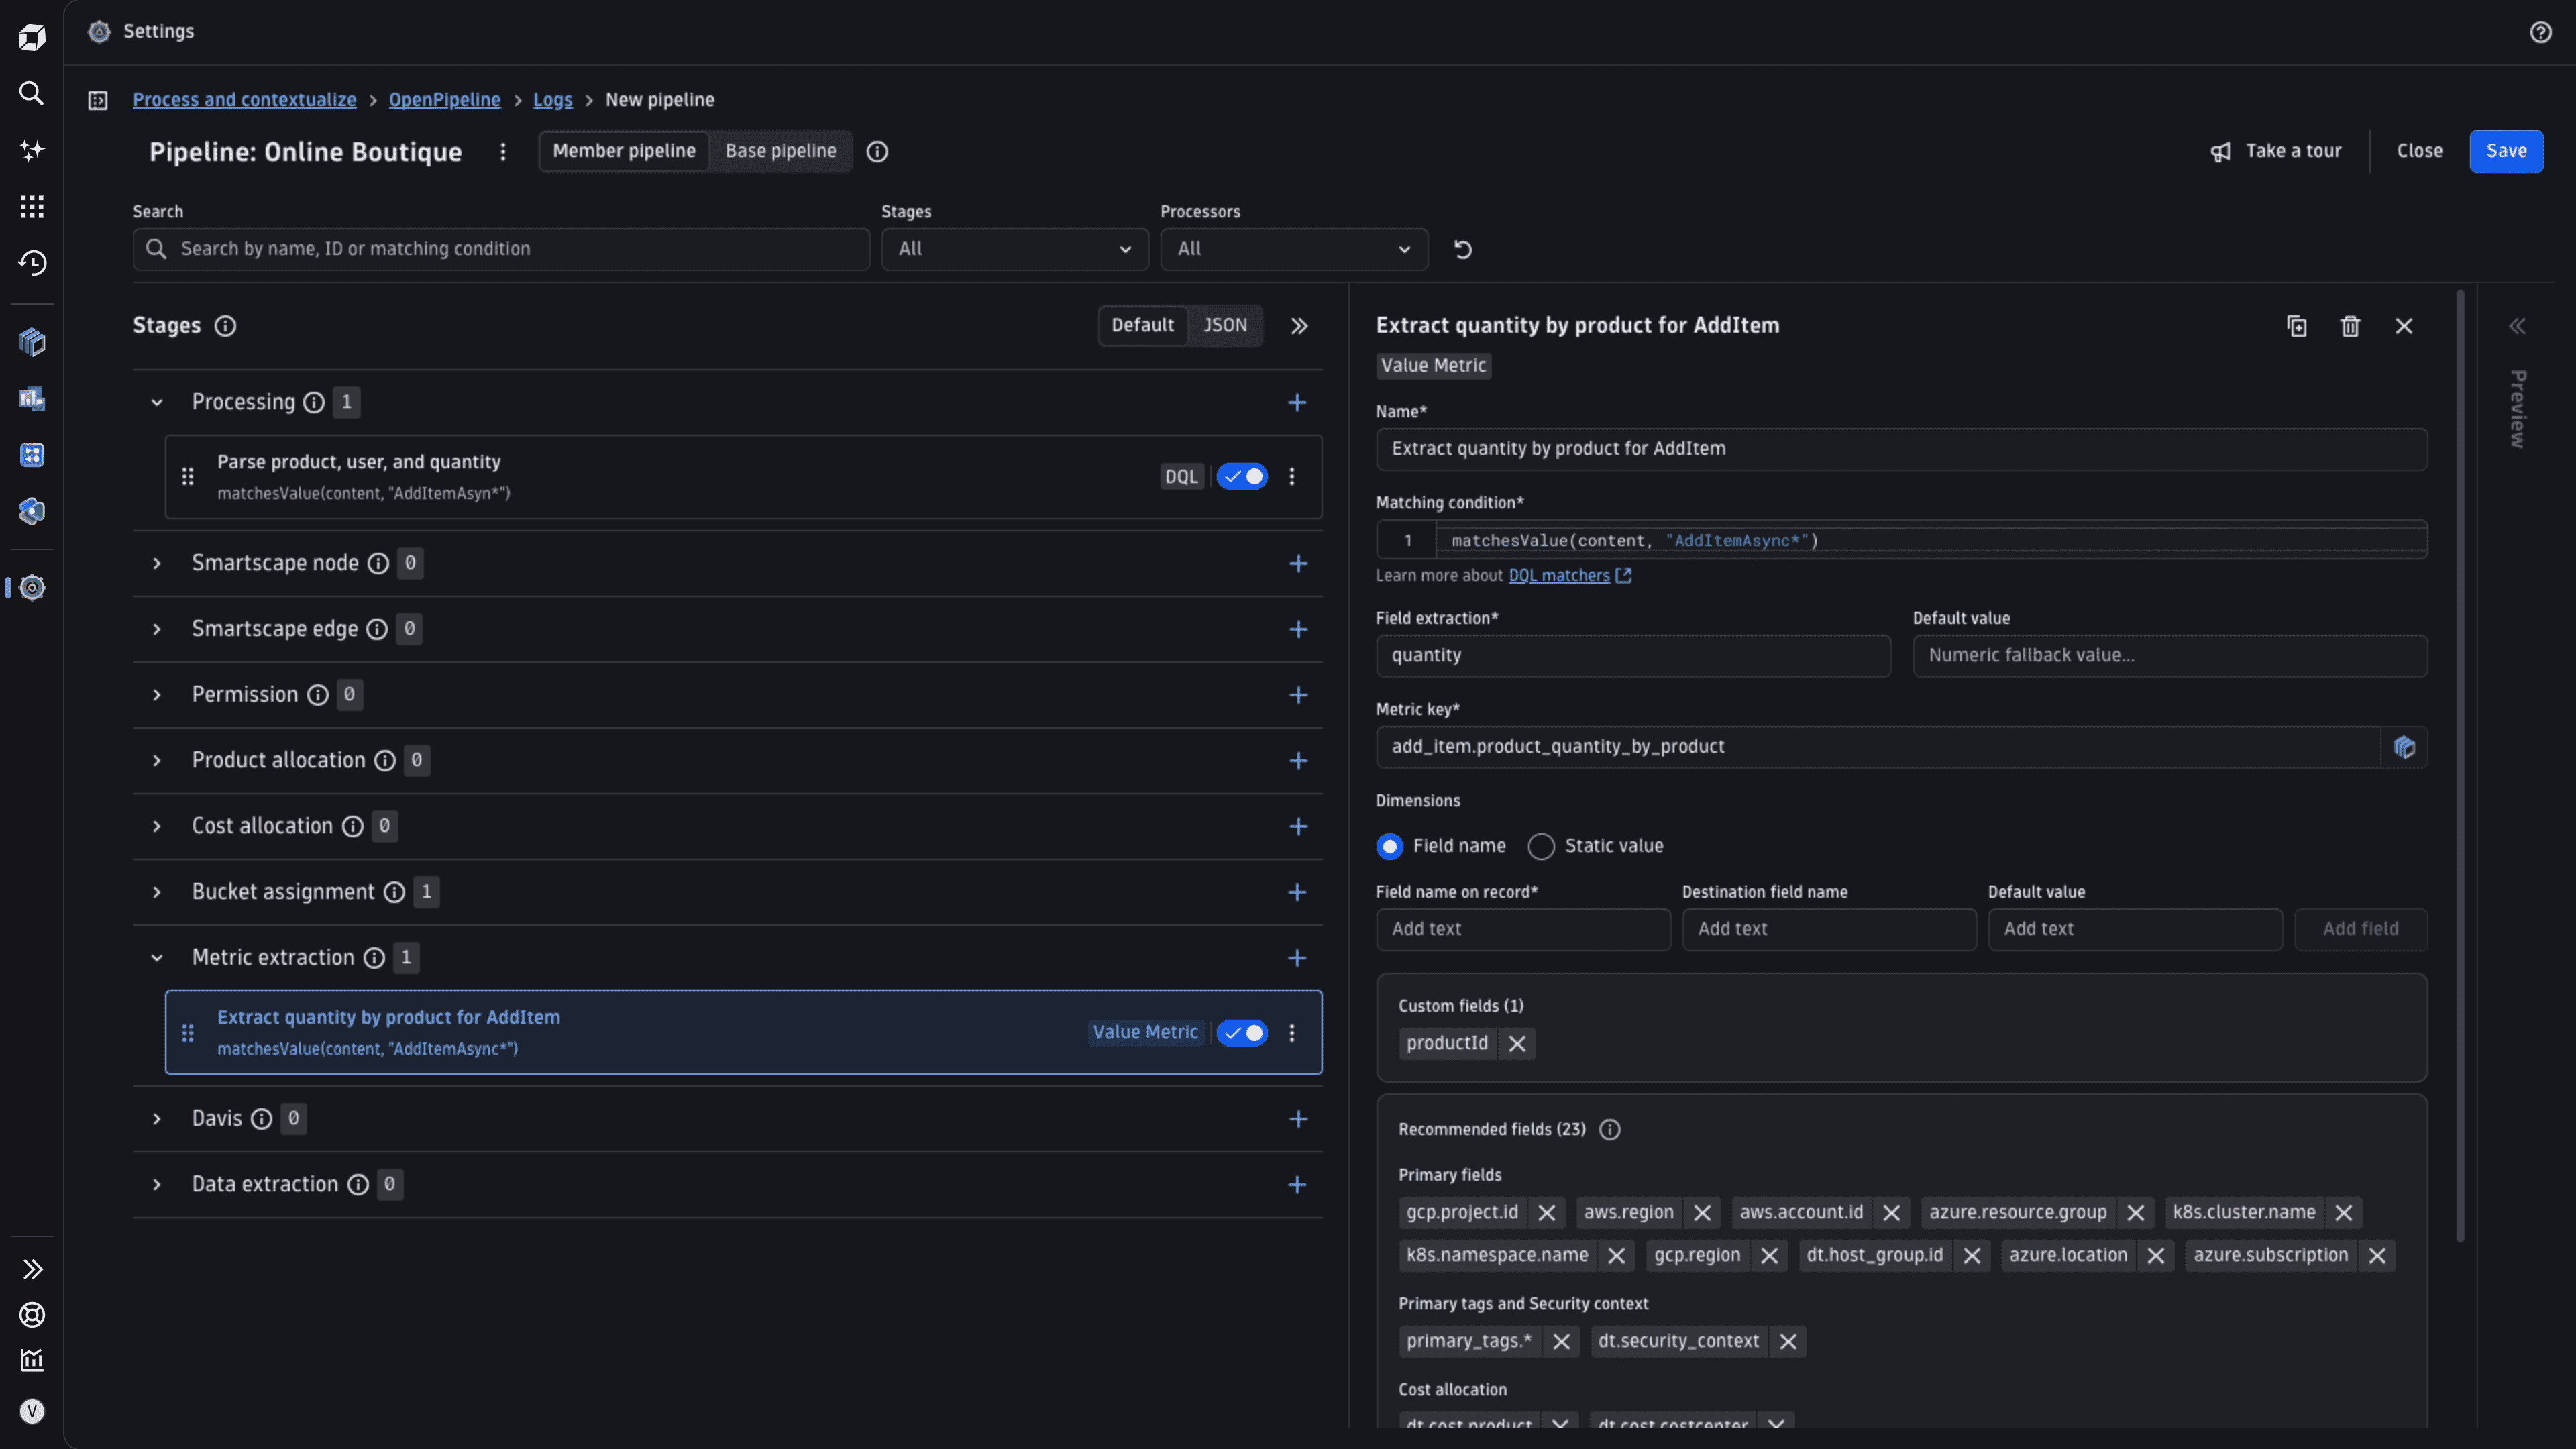Expand the Cost allocation stage
Viewport: 2576px width, 1449px height.
(157, 826)
